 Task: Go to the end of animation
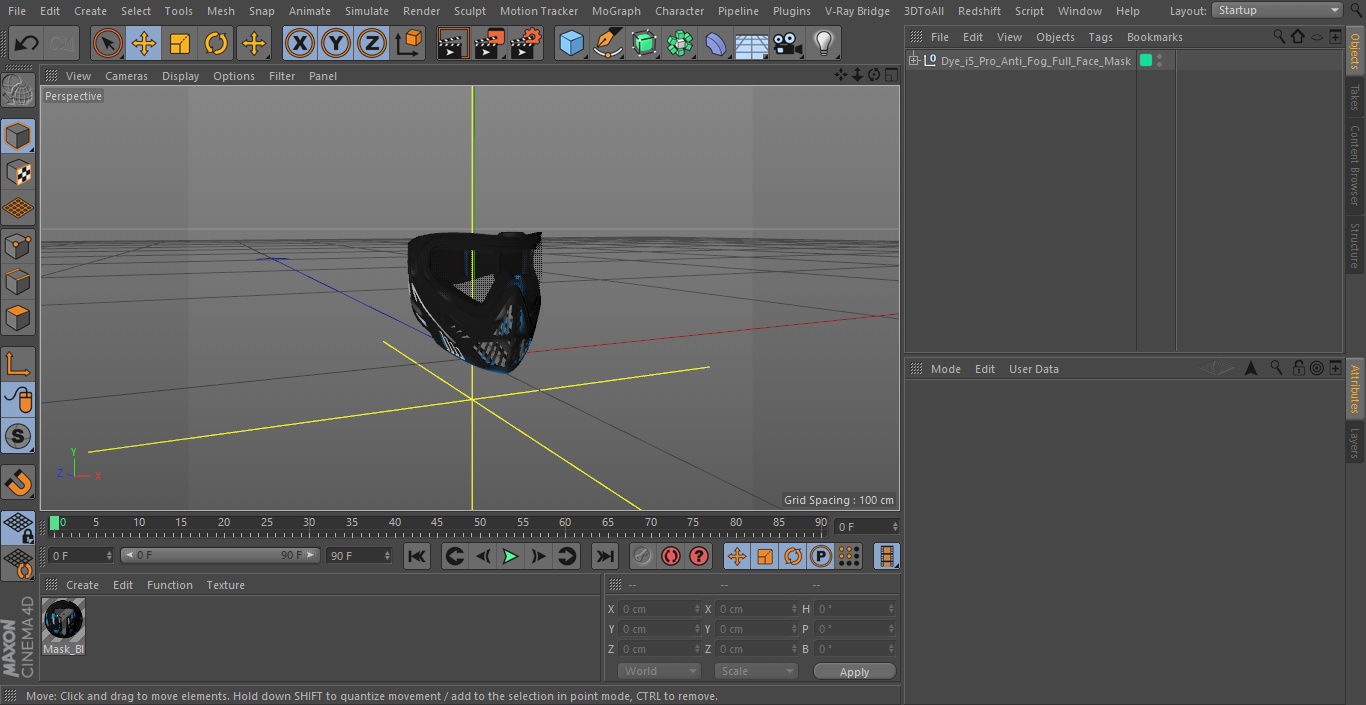click(x=605, y=556)
